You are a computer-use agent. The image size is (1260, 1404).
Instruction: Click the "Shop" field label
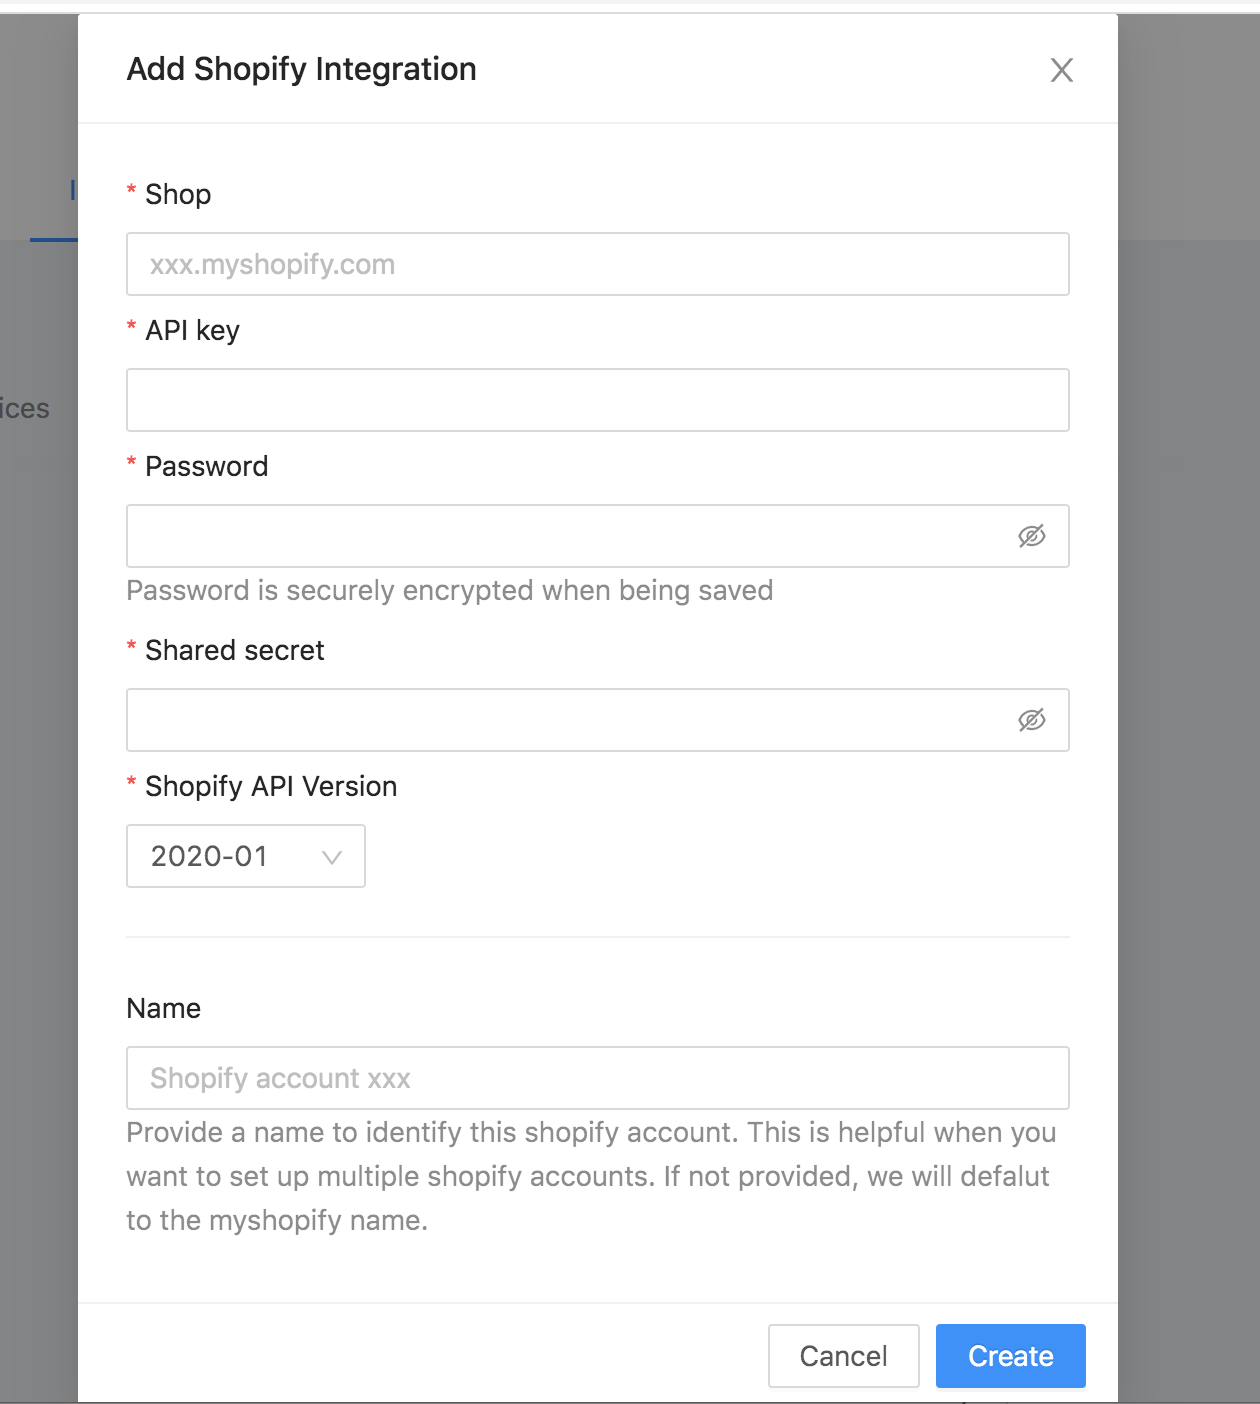point(178,194)
